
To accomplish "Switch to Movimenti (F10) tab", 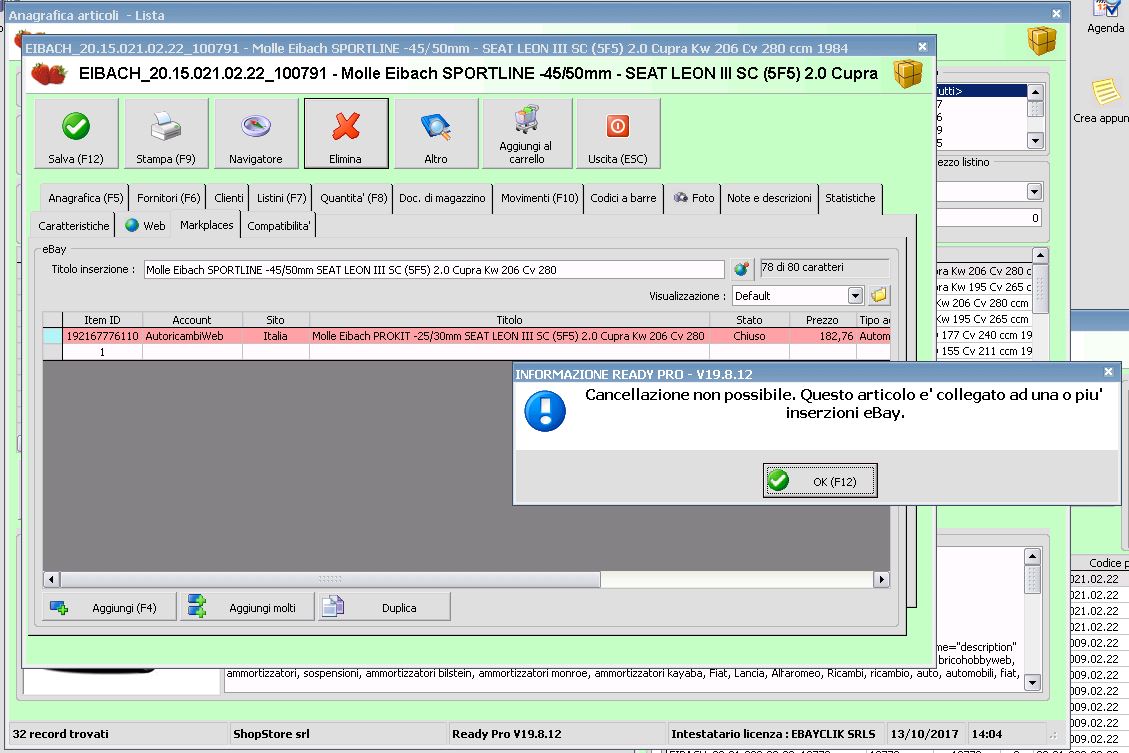I will tap(539, 198).
